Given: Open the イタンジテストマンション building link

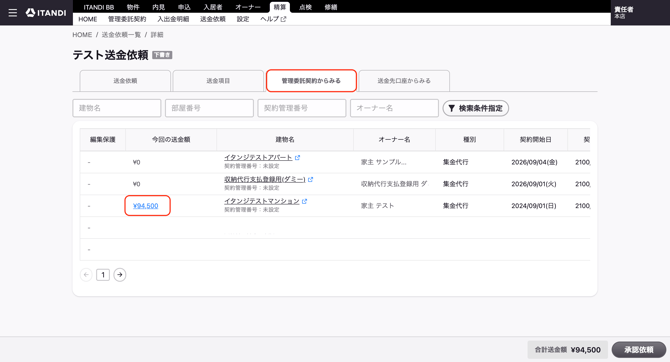Looking at the screenshot, I should tap(262, 201).
